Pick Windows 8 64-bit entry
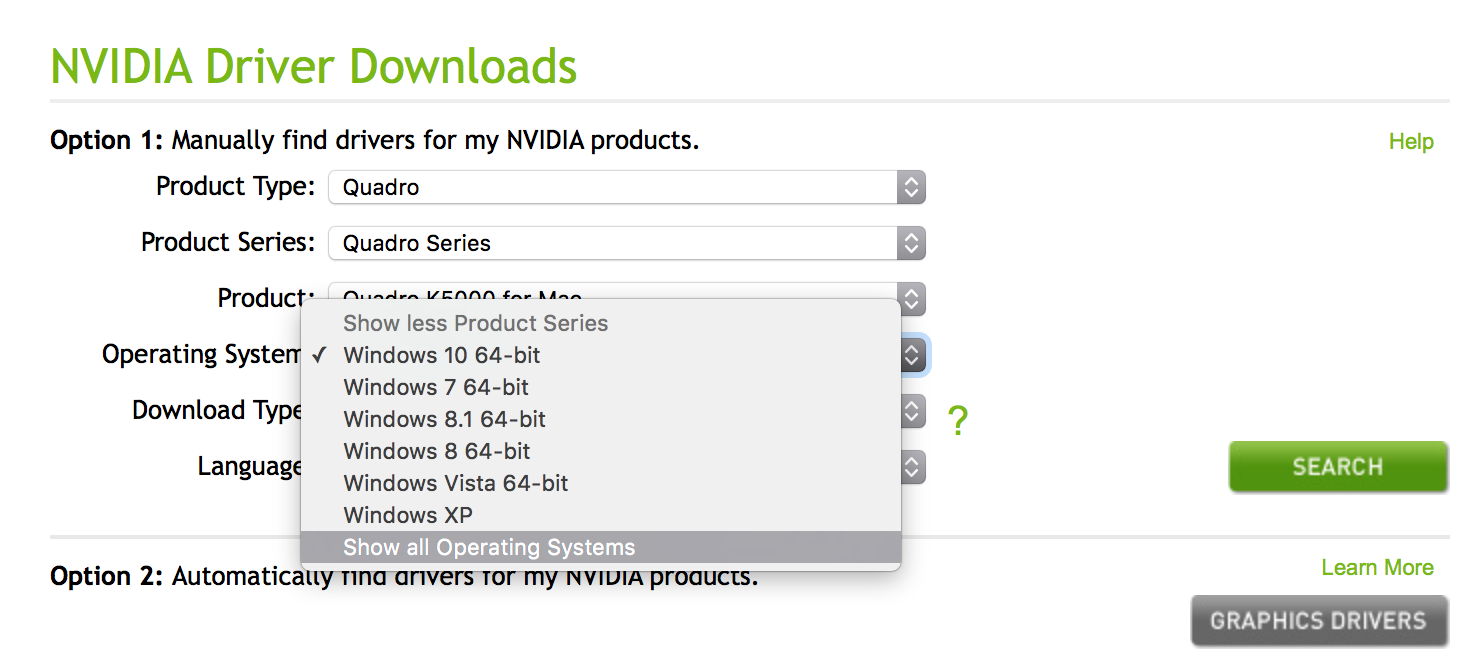The image size is (1464, 656). [x=436, y=451]
